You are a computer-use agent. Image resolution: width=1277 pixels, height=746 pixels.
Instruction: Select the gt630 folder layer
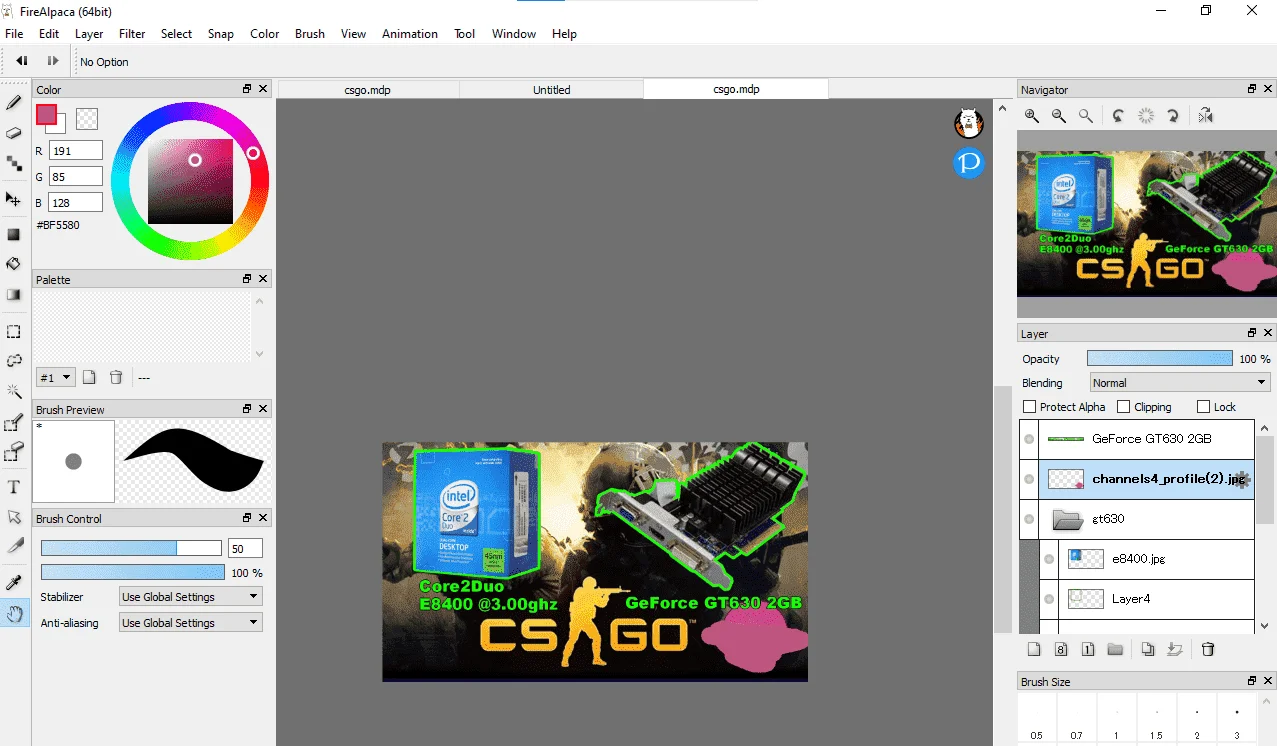[1146, 519]
